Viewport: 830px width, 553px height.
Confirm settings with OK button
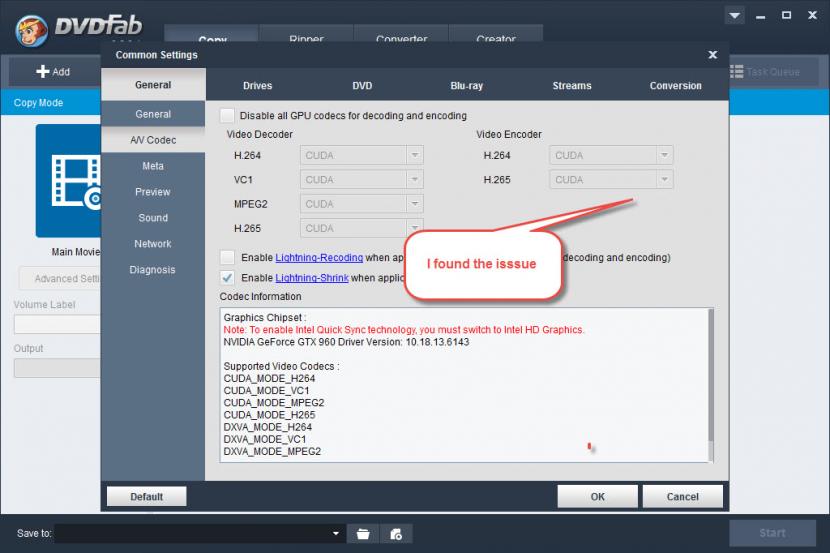(x=598, y=496)
